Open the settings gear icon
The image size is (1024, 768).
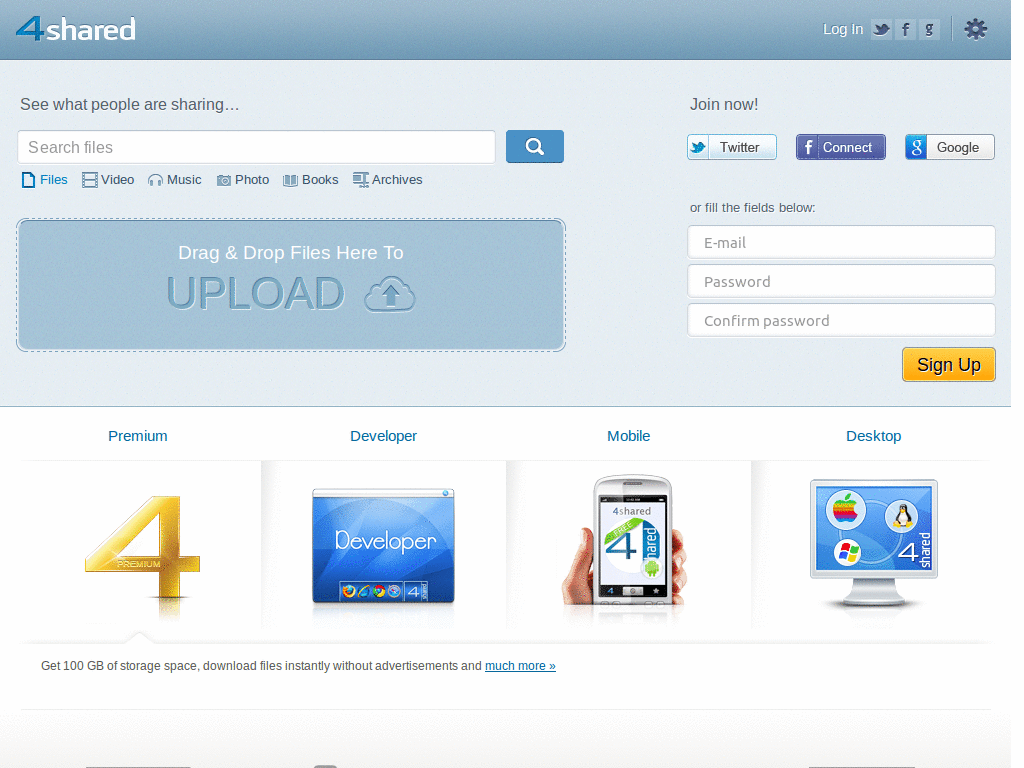976,29
